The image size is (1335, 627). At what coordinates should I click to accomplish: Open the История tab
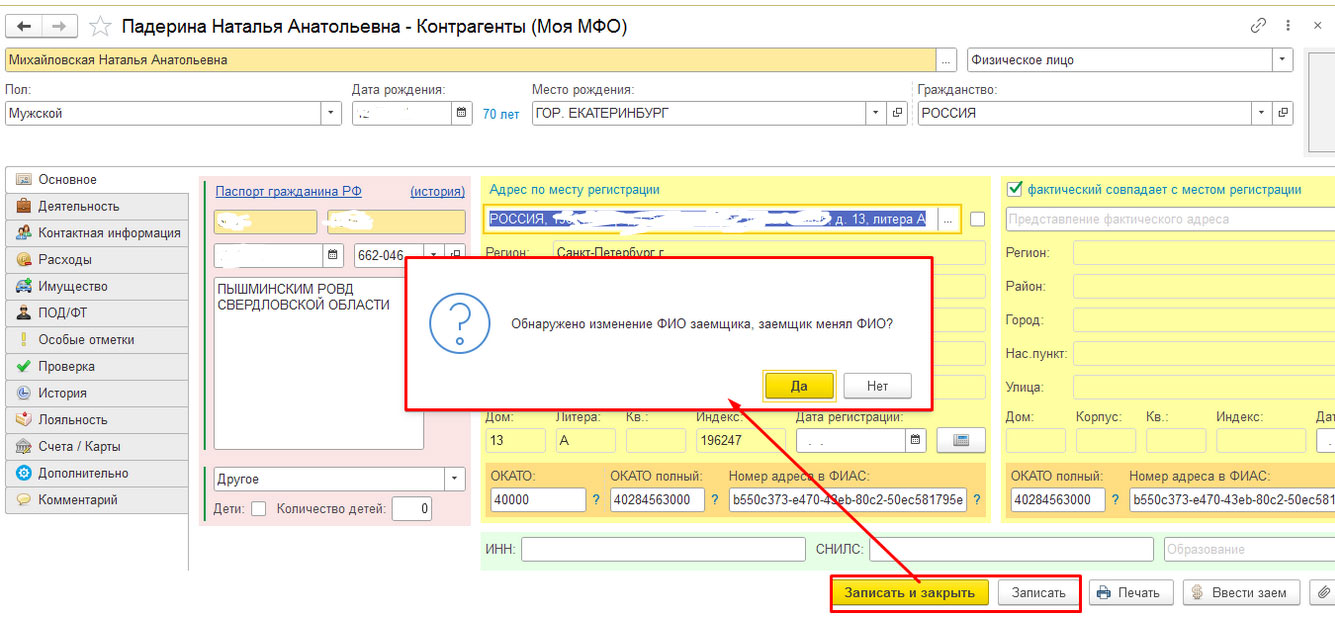click(x=96, y=393)
